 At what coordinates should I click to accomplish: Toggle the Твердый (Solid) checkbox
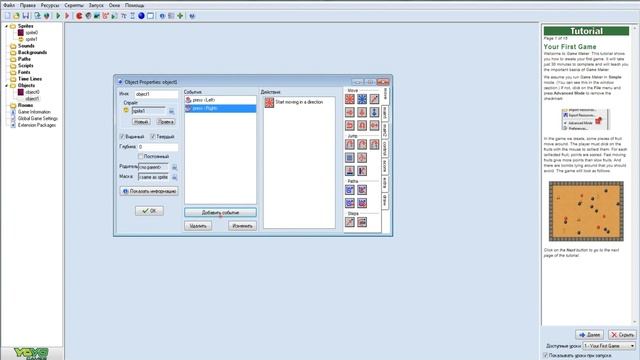pyautogui.click(x=152, y=136)
